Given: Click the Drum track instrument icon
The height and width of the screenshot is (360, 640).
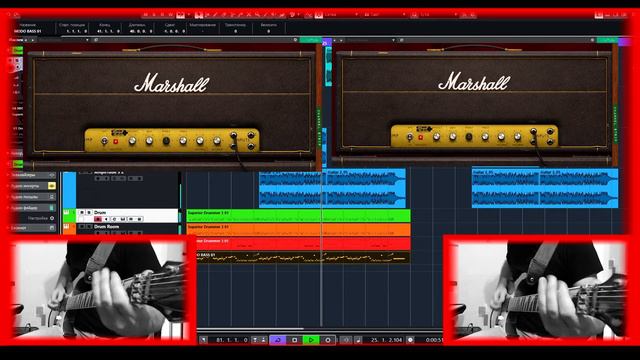Looking at the screenshot, I should click(x=67, y=213).
